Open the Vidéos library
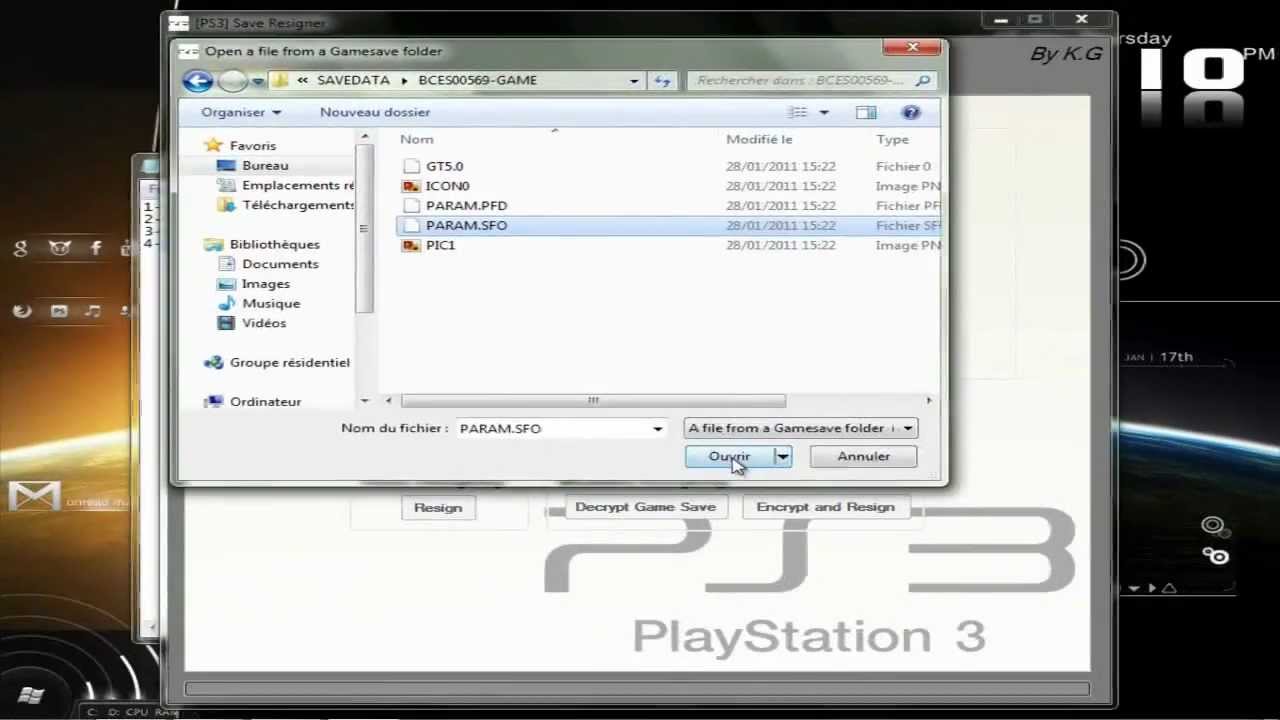Viewport: 1280px width, 720px height. coord(264,323)
